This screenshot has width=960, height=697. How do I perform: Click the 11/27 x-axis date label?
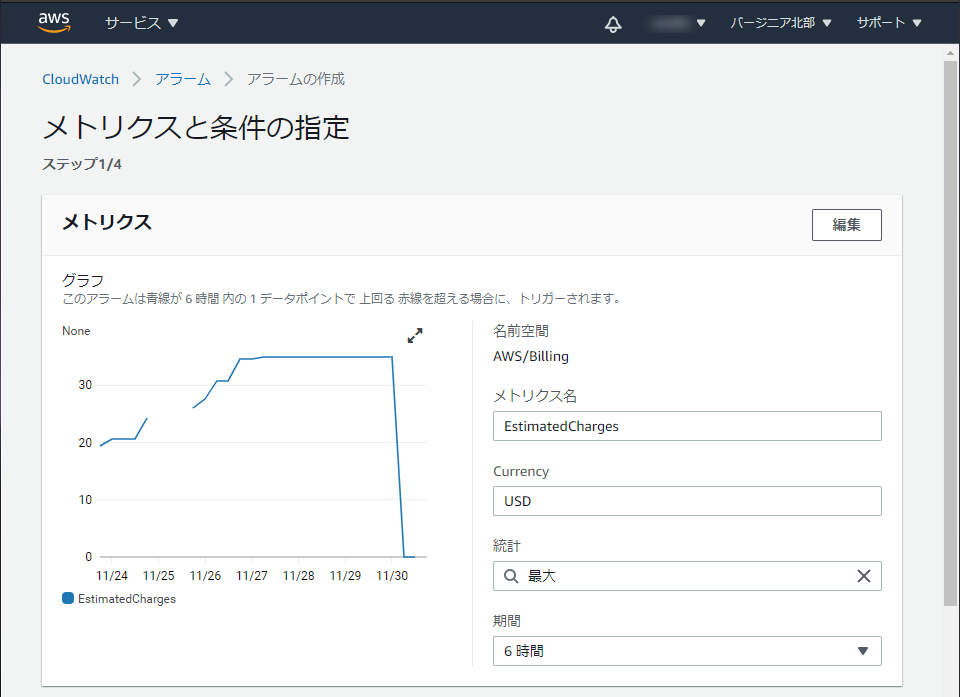(252, 576)
